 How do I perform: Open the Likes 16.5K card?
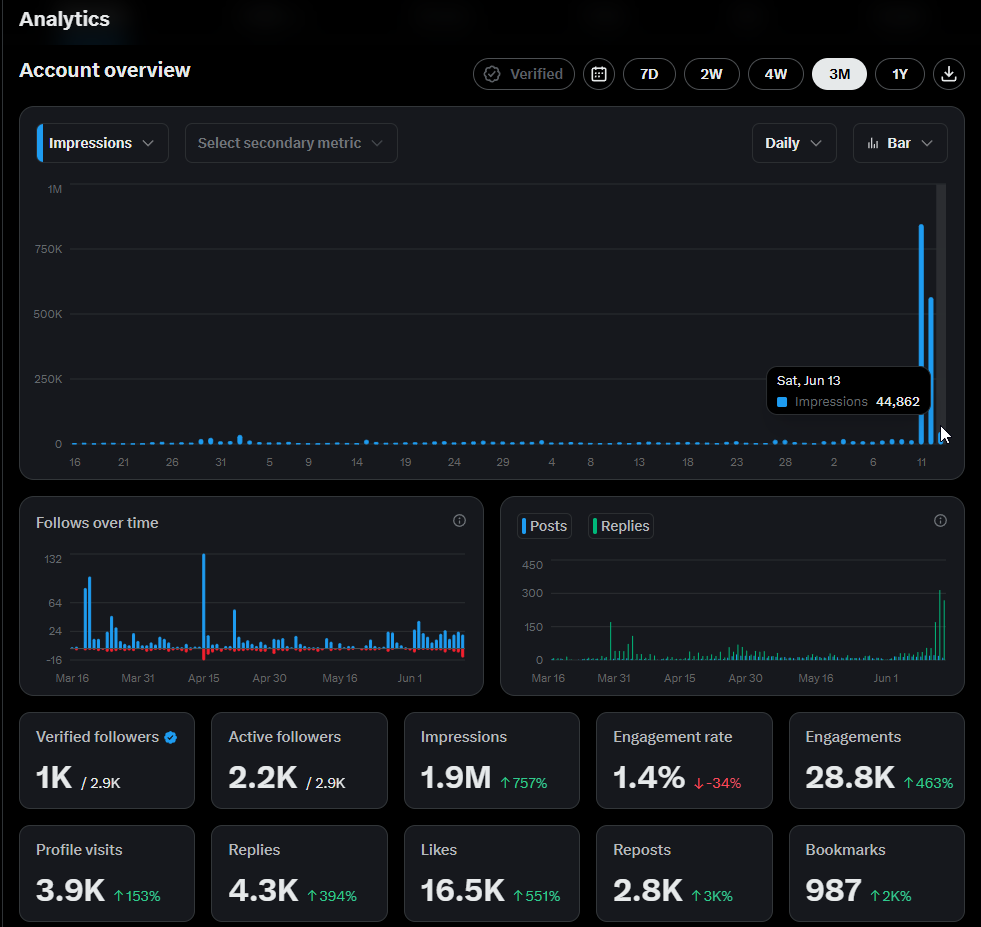point(492,873)
